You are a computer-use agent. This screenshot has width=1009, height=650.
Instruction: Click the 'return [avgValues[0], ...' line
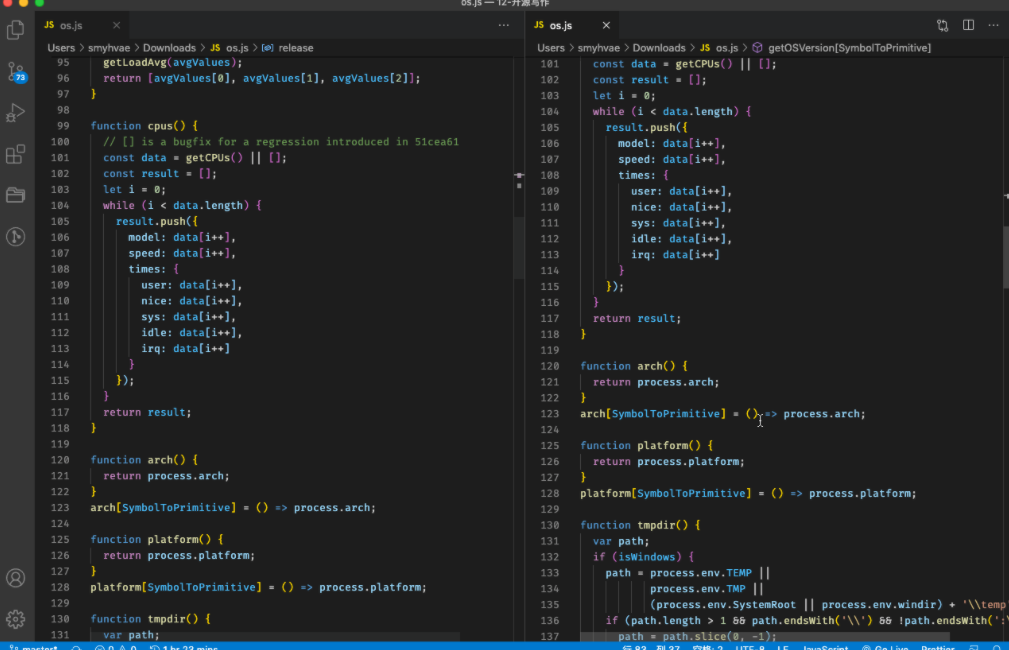(261, 79)
